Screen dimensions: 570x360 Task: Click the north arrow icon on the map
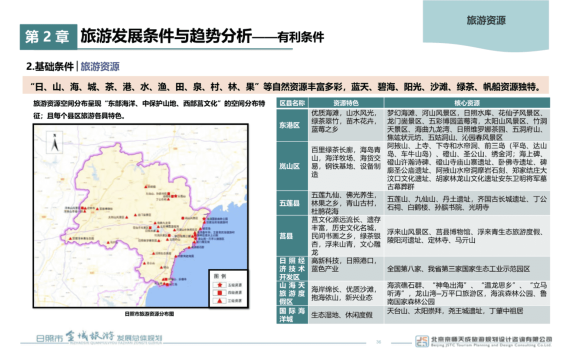coord(55,142)
